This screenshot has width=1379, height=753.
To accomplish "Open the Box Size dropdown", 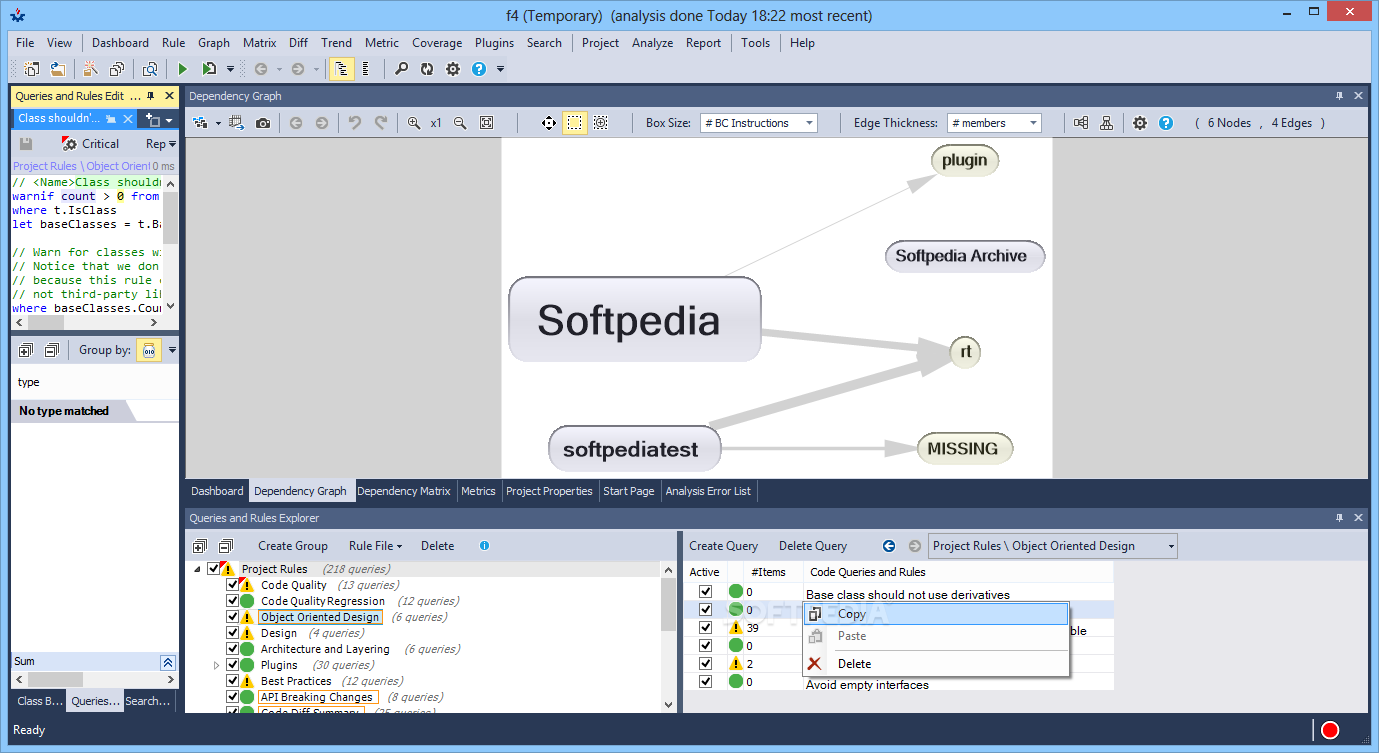I will point(759,123).
